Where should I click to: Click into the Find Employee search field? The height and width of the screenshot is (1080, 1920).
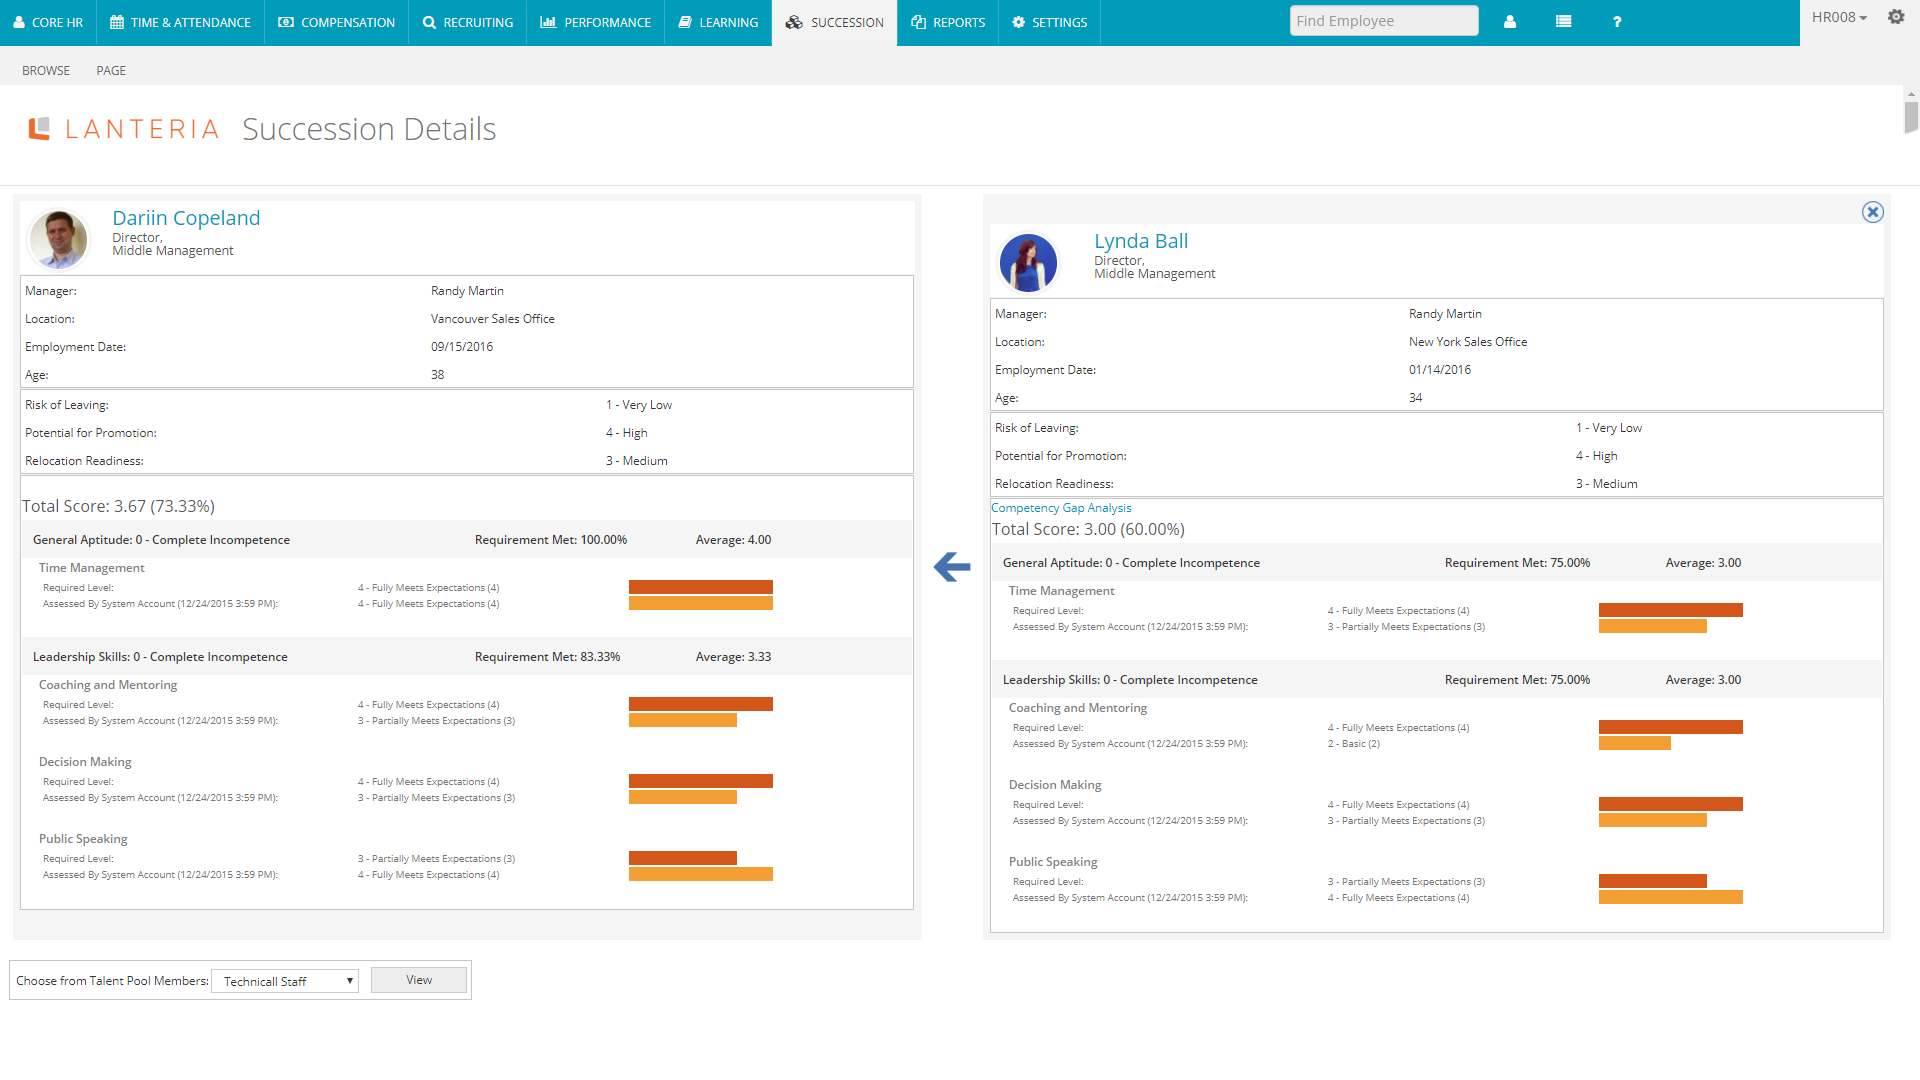(x=1383, y=21)
